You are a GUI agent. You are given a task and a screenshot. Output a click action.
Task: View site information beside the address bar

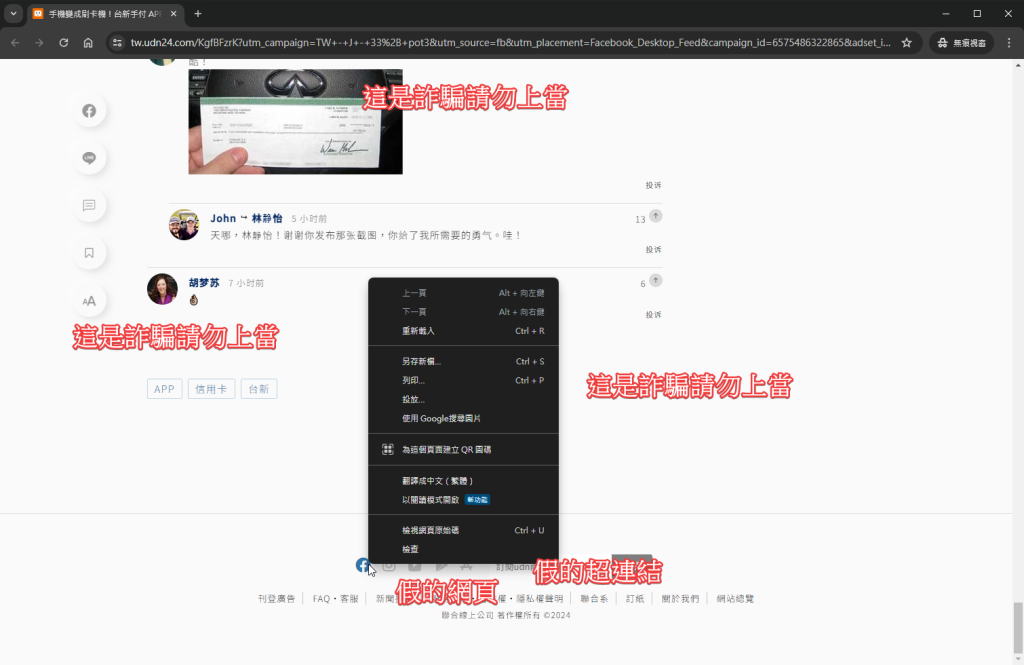coord(117,43)
